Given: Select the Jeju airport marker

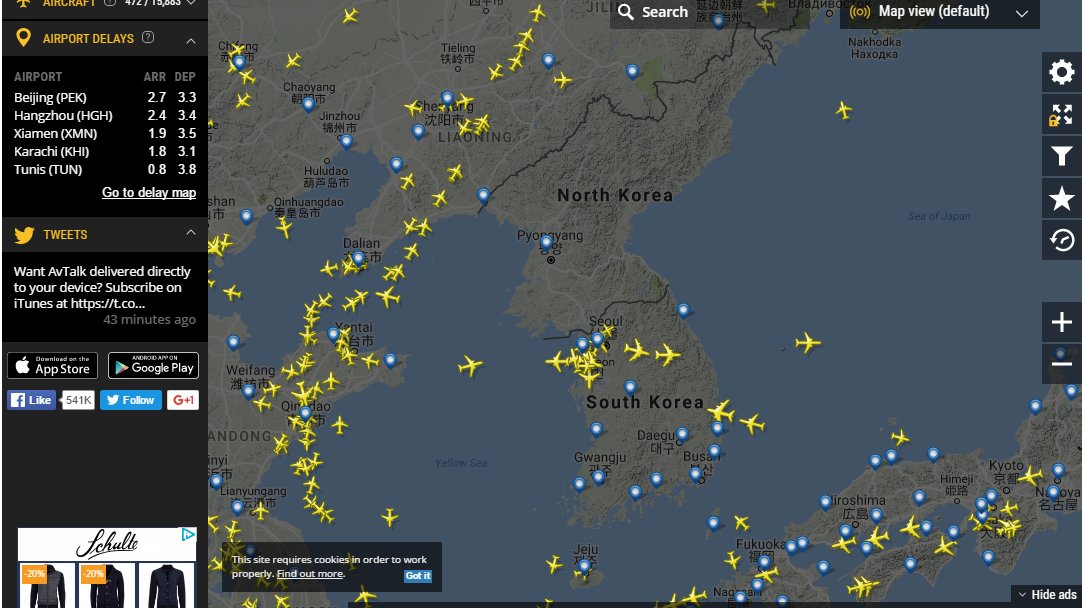Looking at the screenshot, I should coord(585,566).
